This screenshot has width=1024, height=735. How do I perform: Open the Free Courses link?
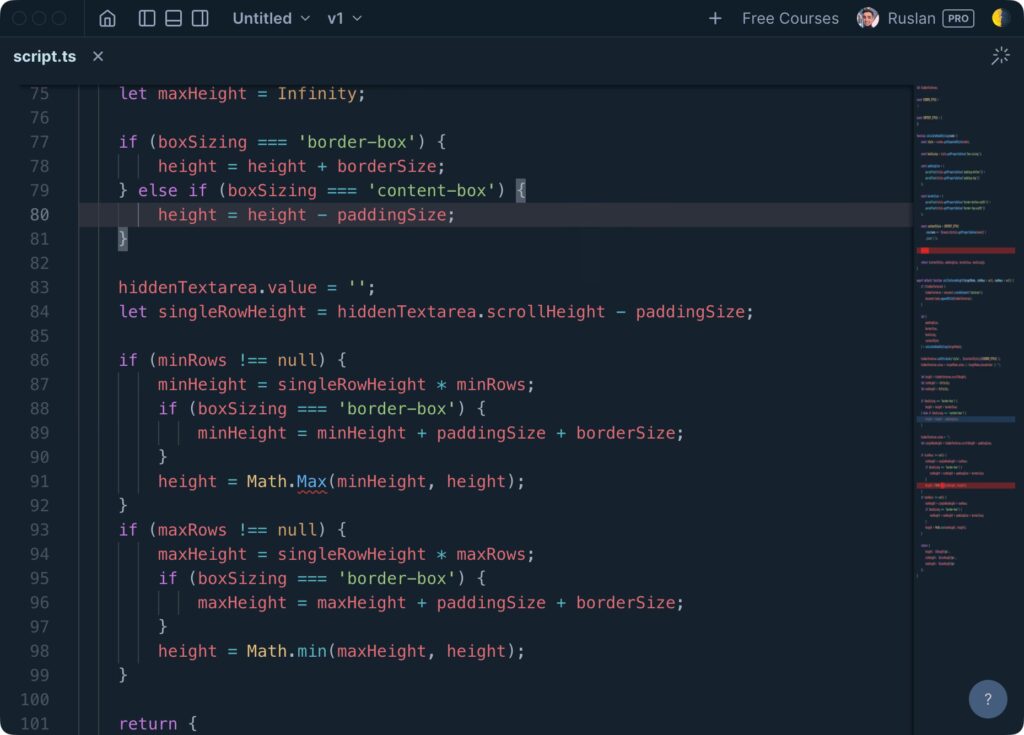[x=790, y=18]
